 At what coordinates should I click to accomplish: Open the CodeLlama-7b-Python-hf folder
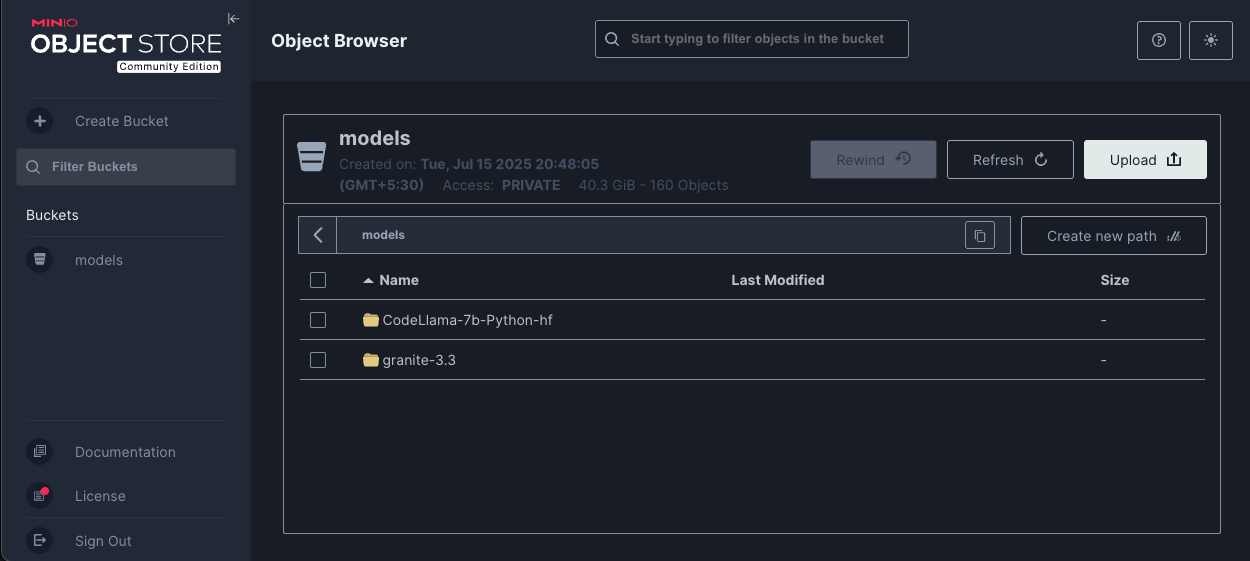click(467, 320)
